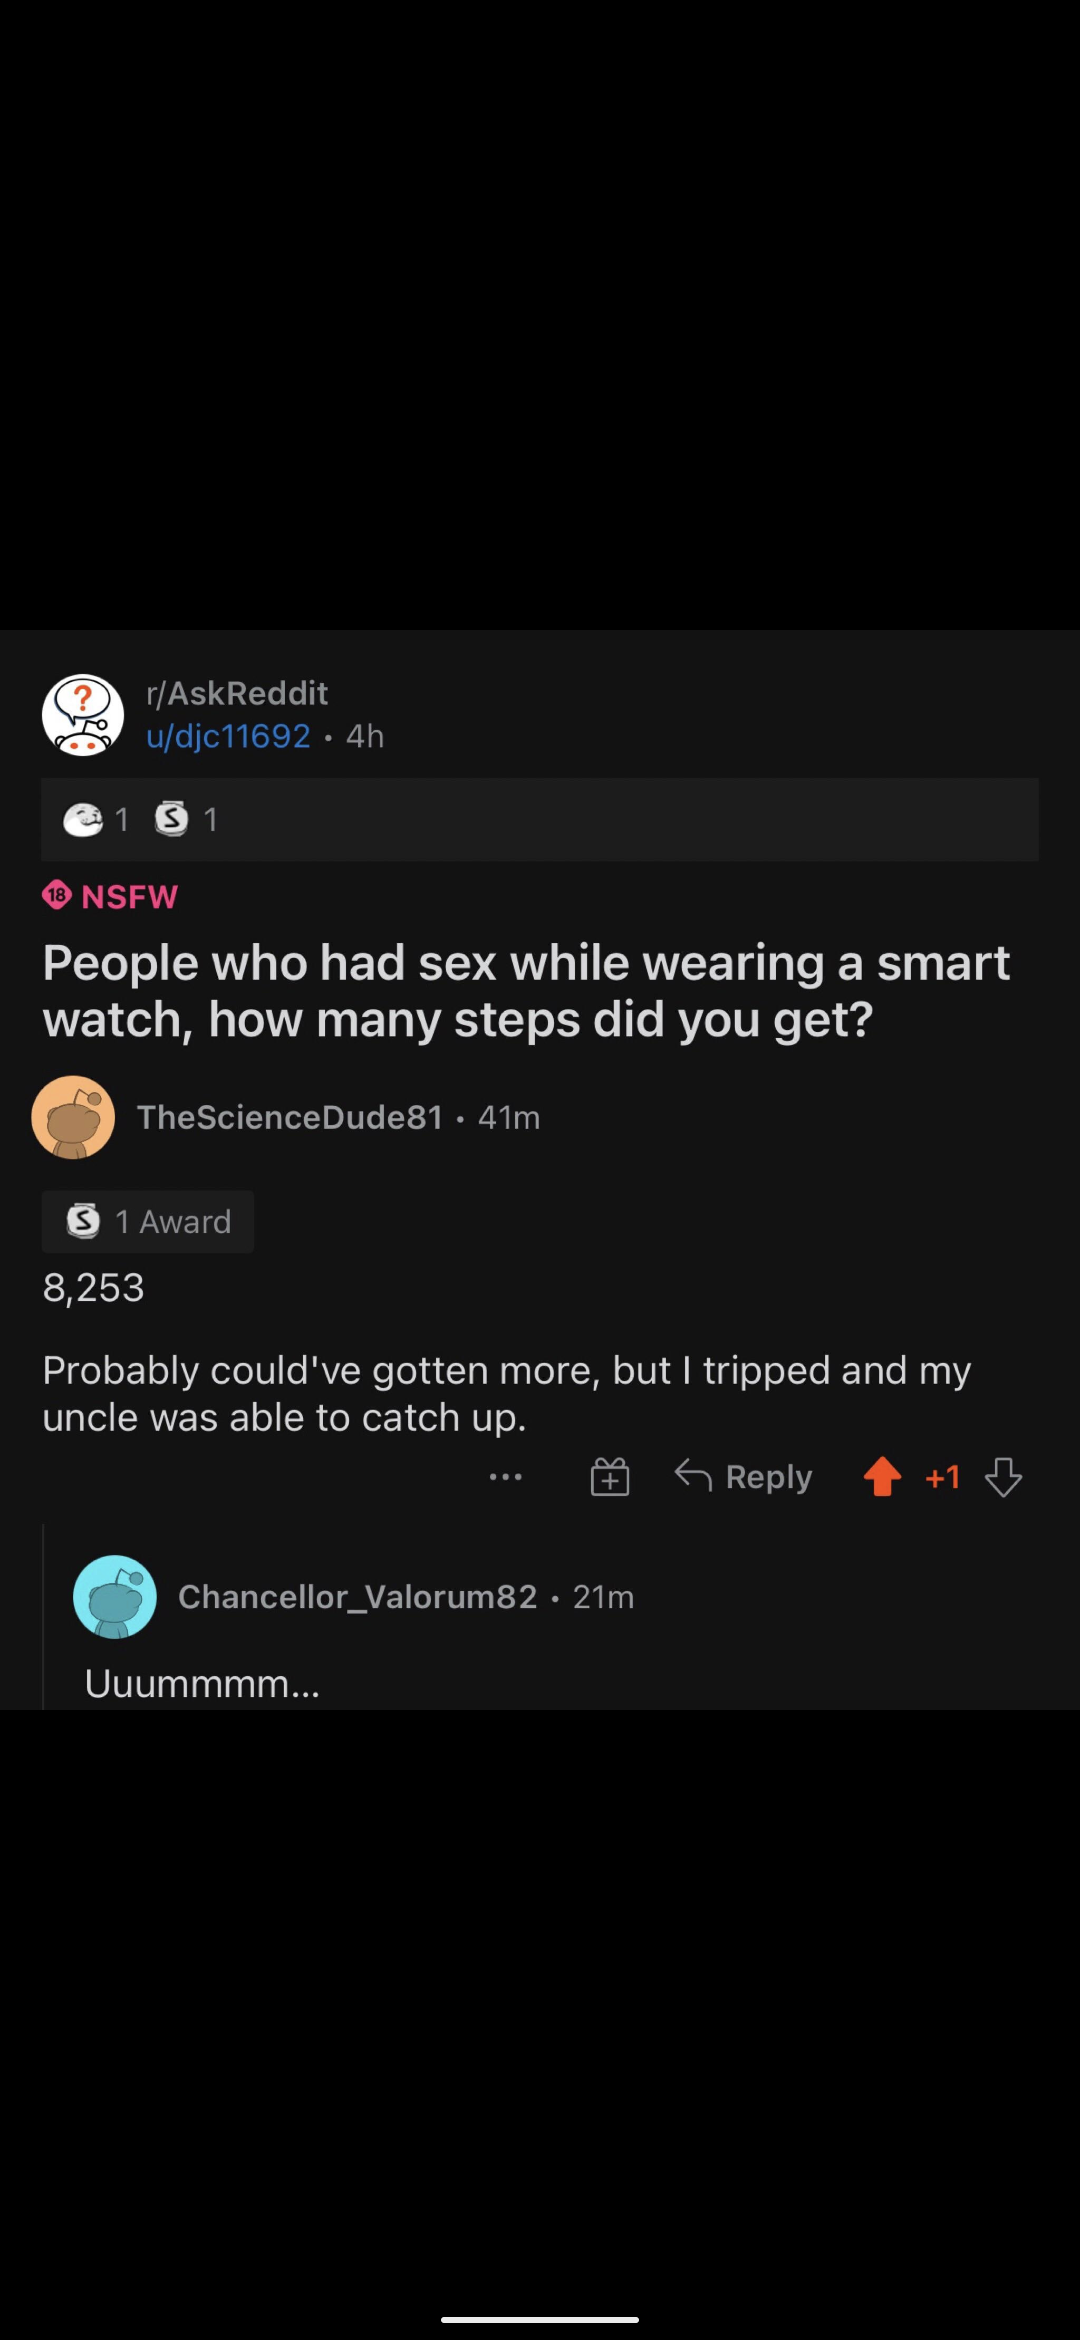Viewport: 1080px width, 2340px height.
Task: Tap the AskReddit subreddit avatar icon
Action: click(83, 715)
